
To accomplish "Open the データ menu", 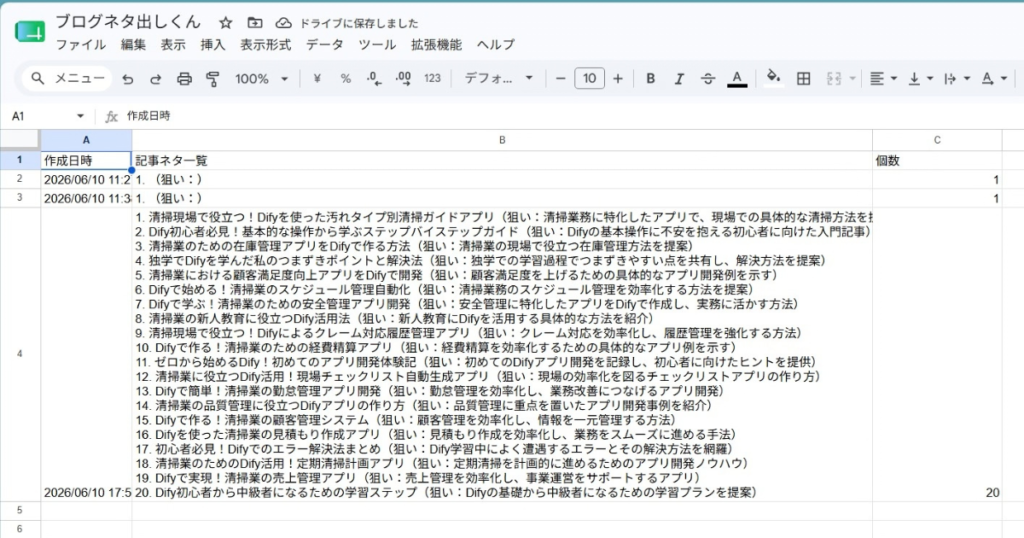I will tap(325, 44).
